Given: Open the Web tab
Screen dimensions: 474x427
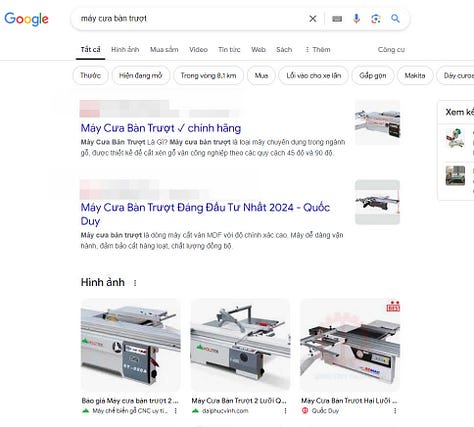Looking at the screenshot, I should (258, 50).
